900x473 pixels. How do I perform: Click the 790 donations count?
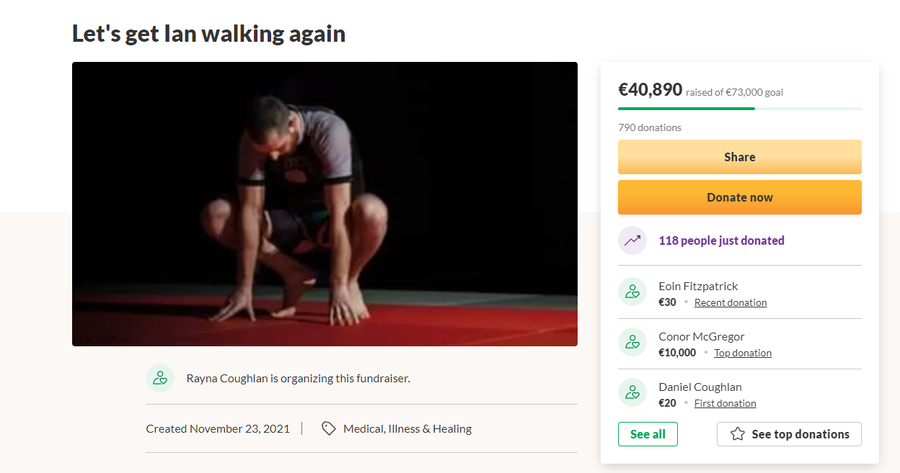pos(650,127)
